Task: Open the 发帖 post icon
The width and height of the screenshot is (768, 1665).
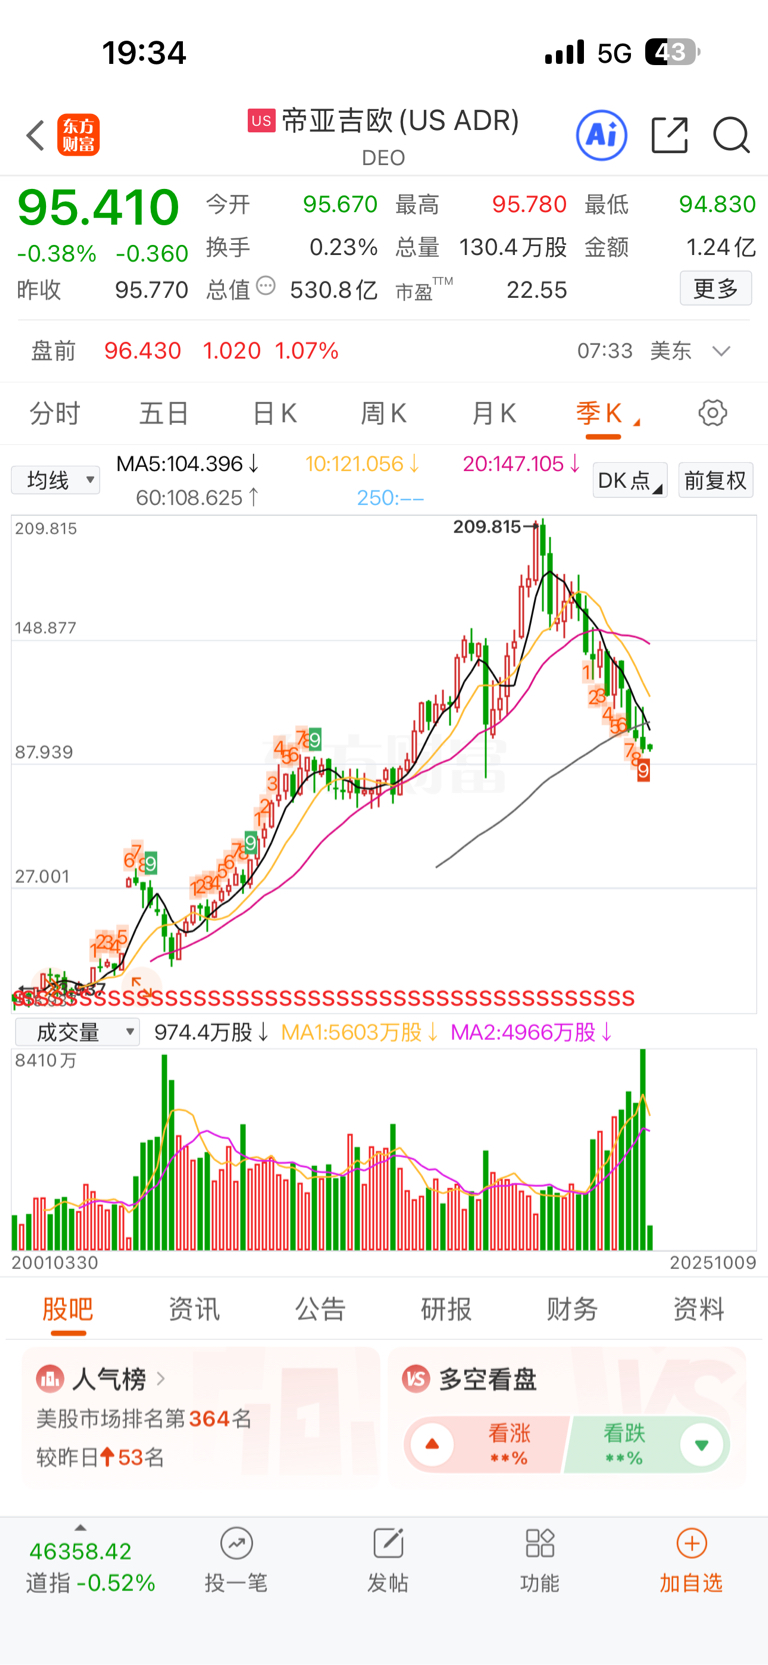Action: (x=388, y=1543)
